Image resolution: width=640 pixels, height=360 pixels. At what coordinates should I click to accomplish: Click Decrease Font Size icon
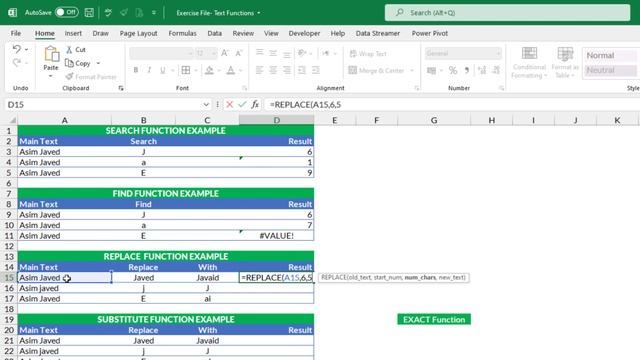(x=239, y=53)
